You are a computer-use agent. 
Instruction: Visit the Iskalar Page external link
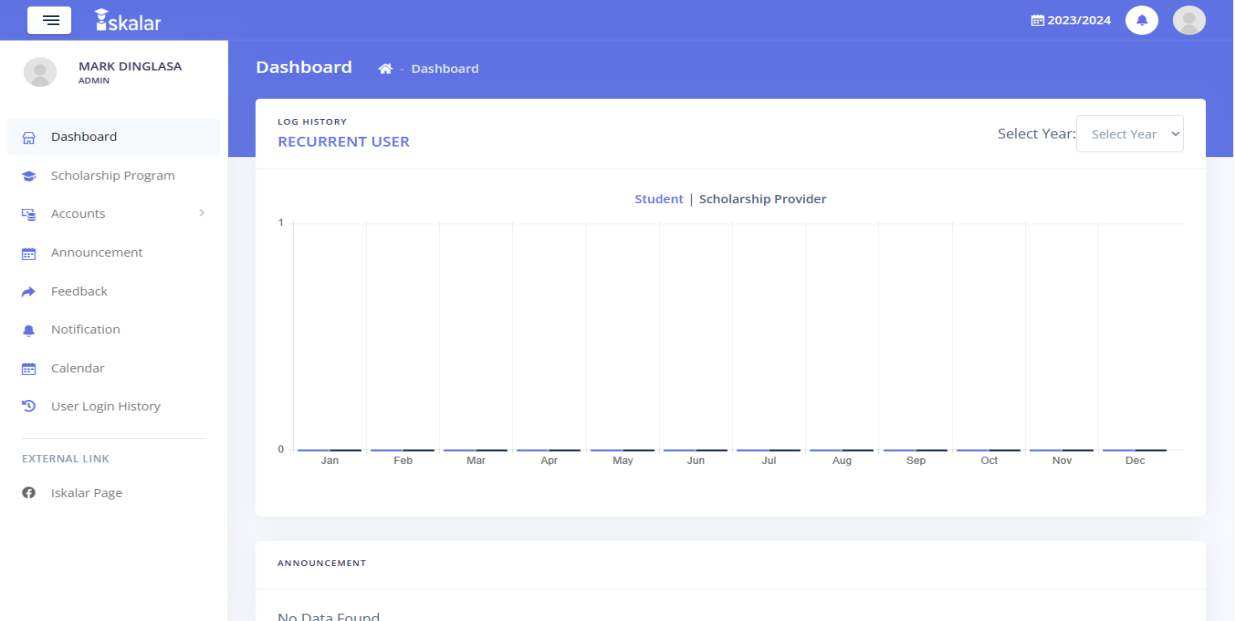[x=86, y=492]
